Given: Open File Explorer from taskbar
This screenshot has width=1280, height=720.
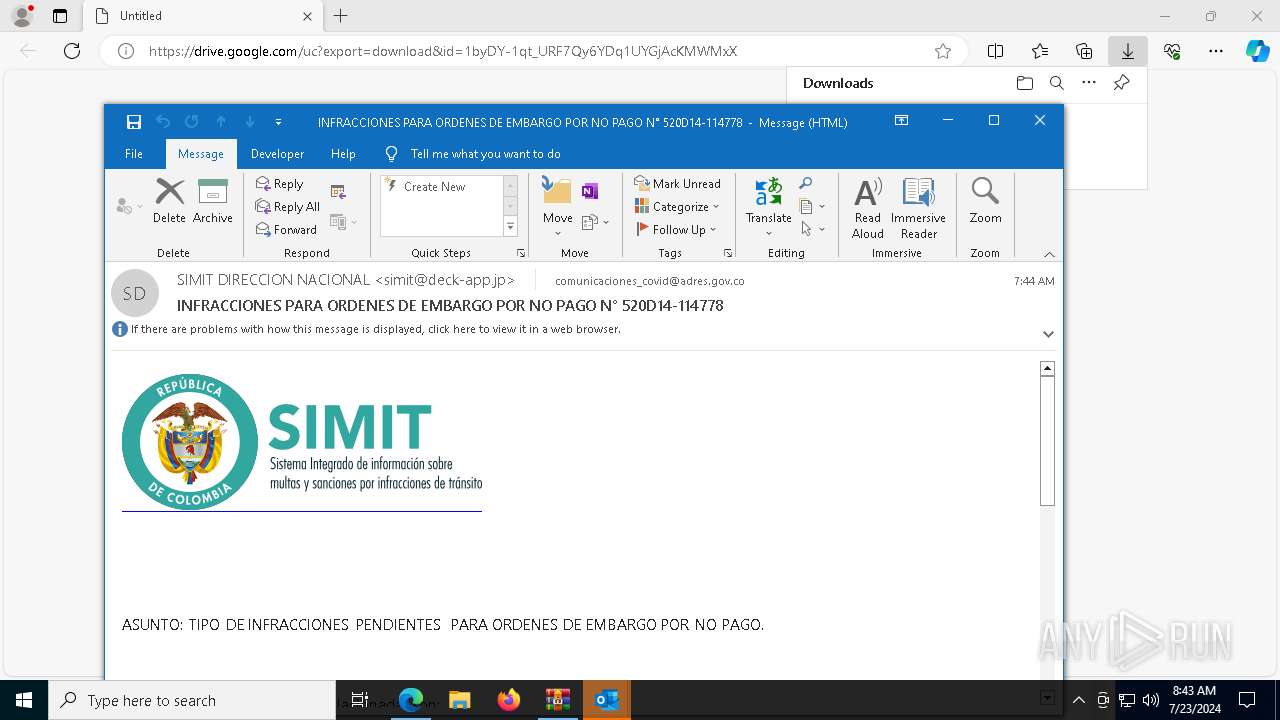Looking at the screenshot, I should [460, 700].
